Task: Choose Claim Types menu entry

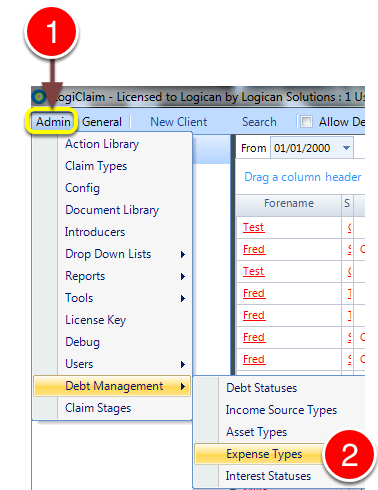Action: [x=112, y=166]
